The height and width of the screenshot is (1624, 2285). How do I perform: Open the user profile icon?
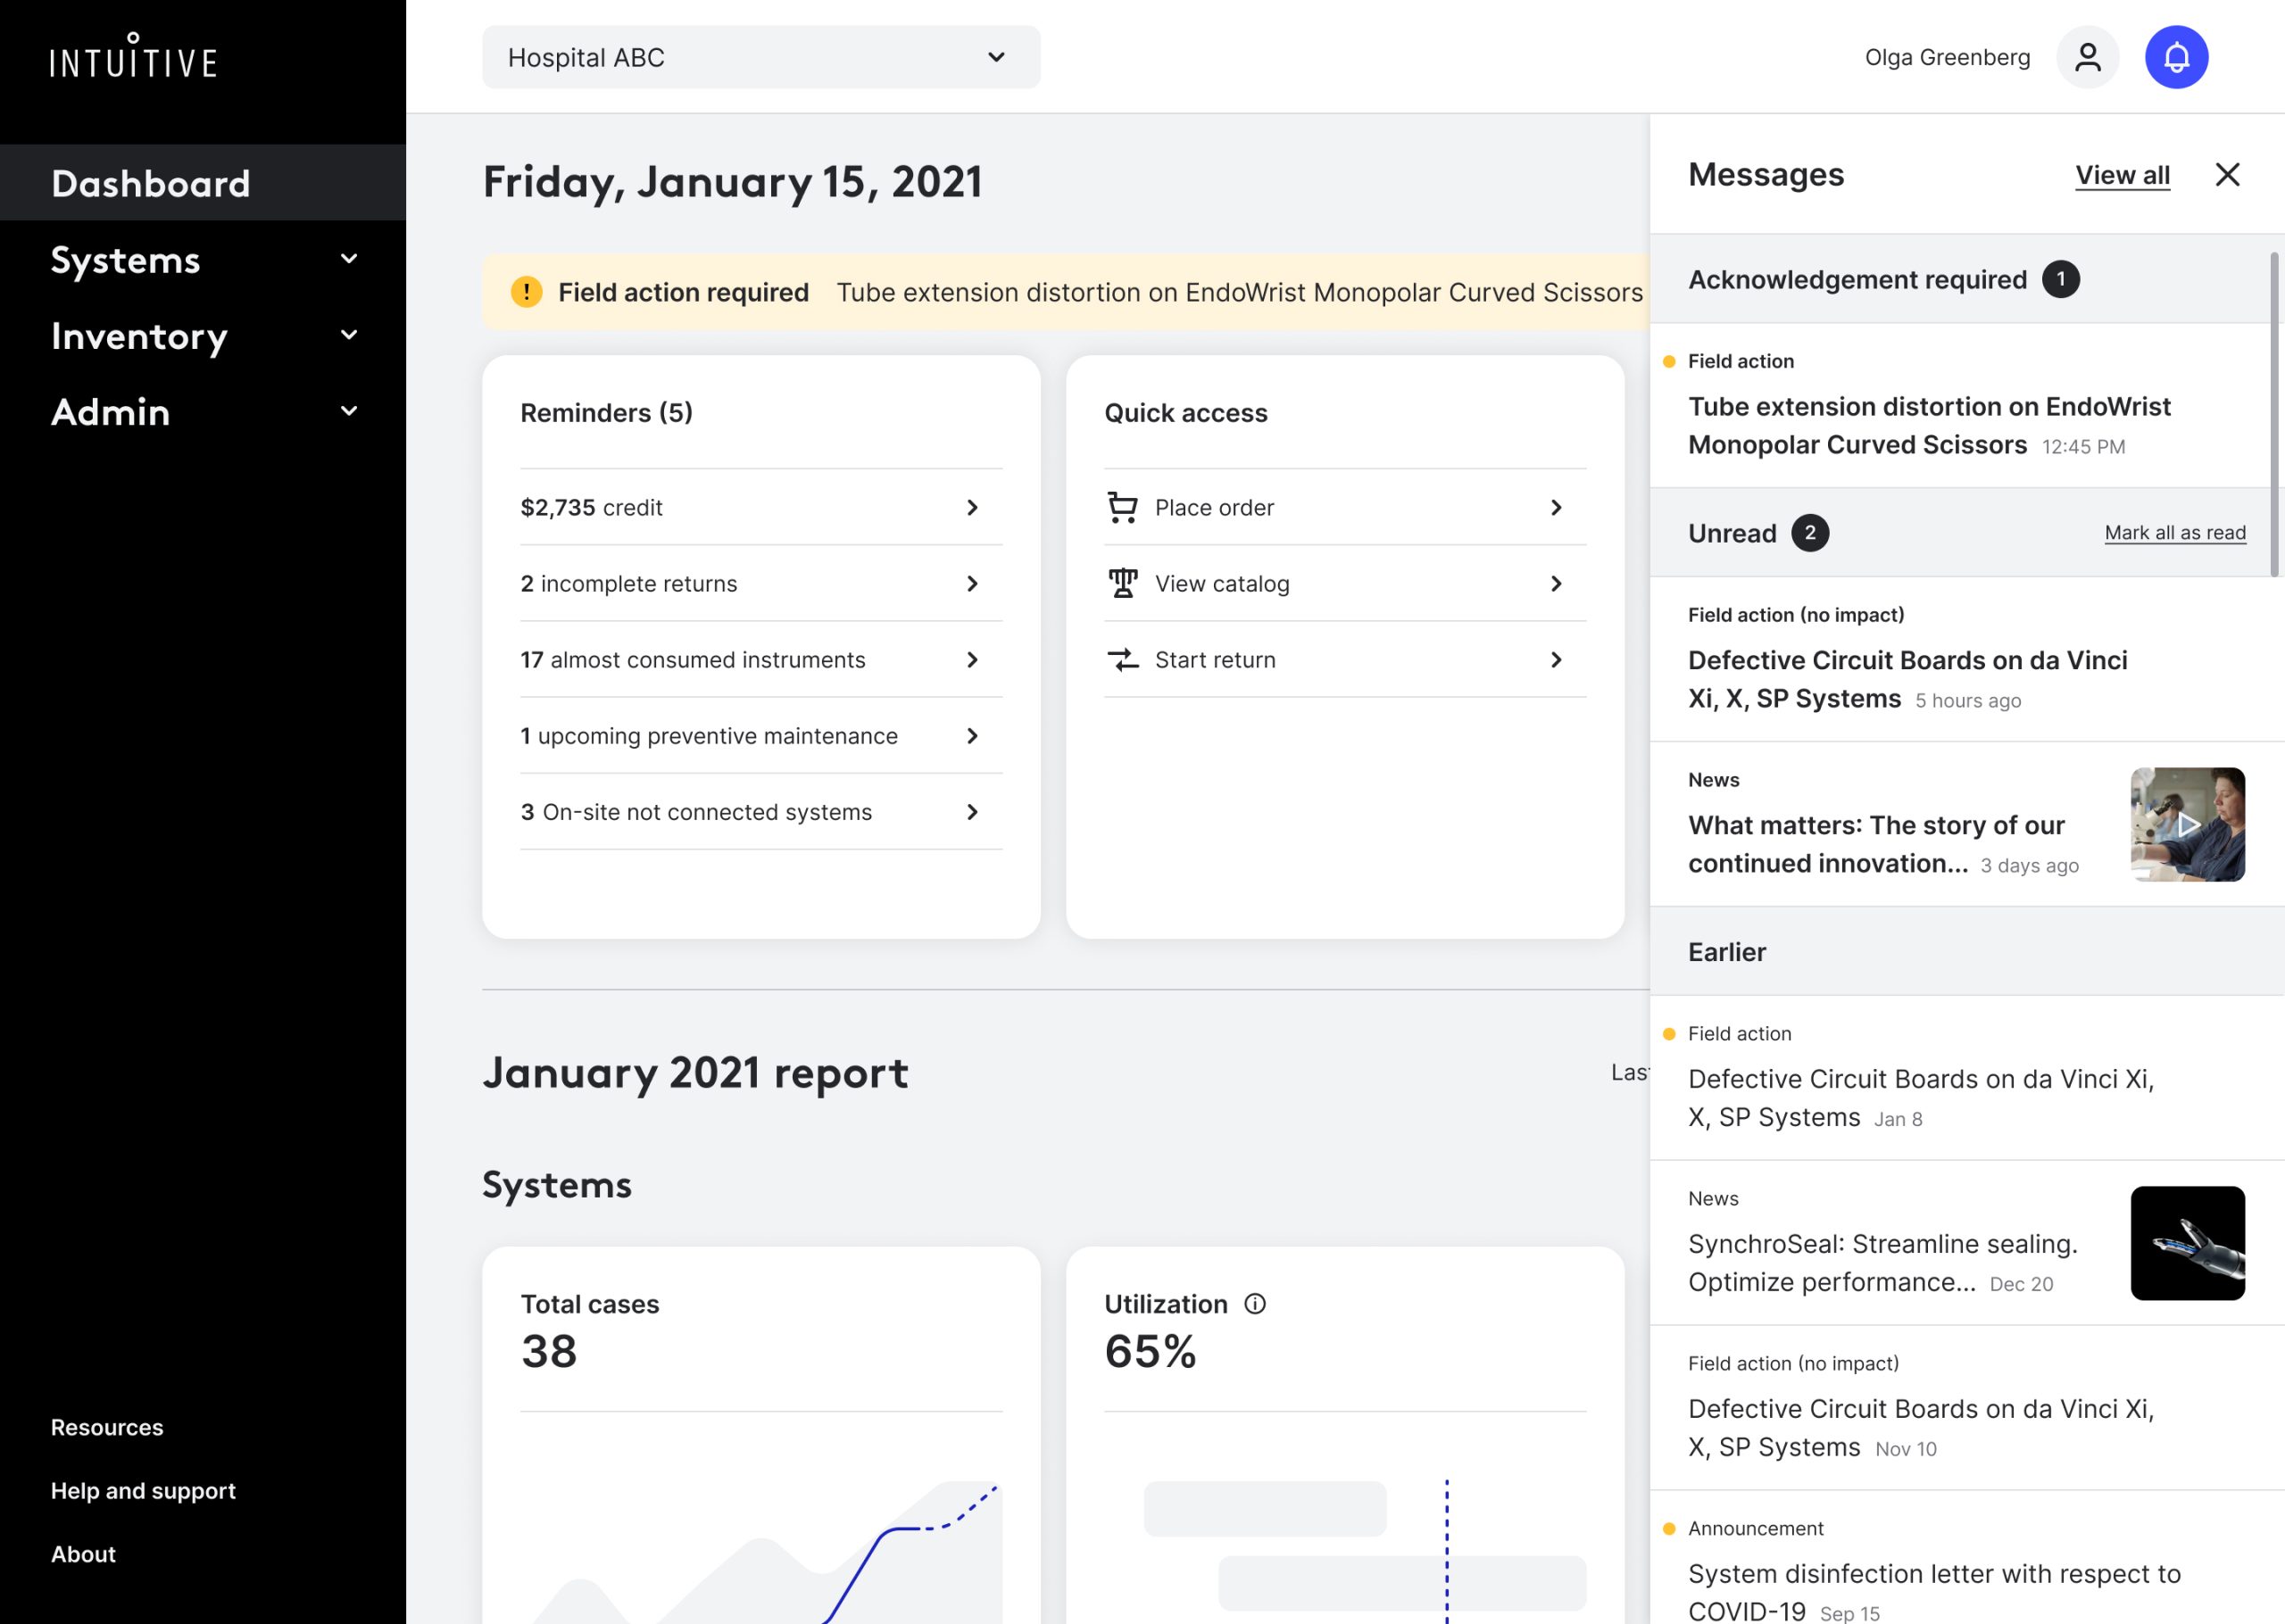(2087, 57)
